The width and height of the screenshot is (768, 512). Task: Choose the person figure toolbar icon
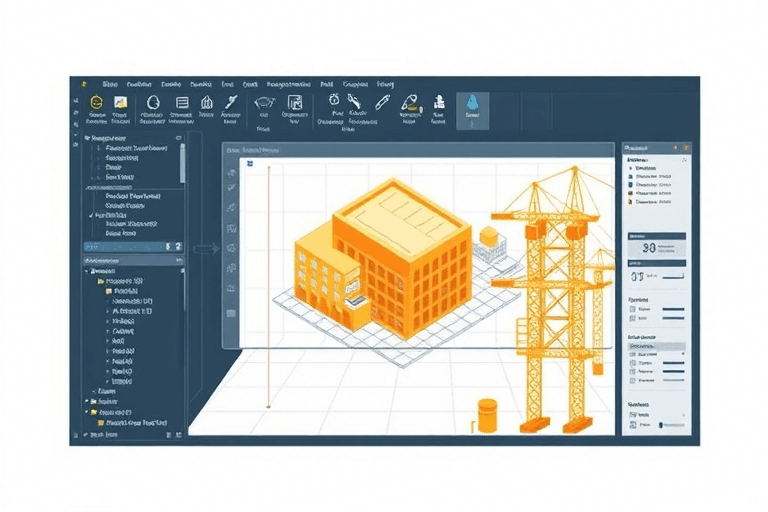(x=438, y=102)
